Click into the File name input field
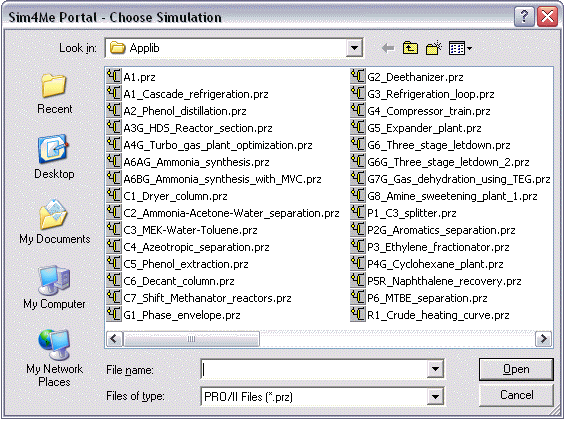The width and height of the screenshot is (566, 421). pyautogui.click(x=314, y=369)
